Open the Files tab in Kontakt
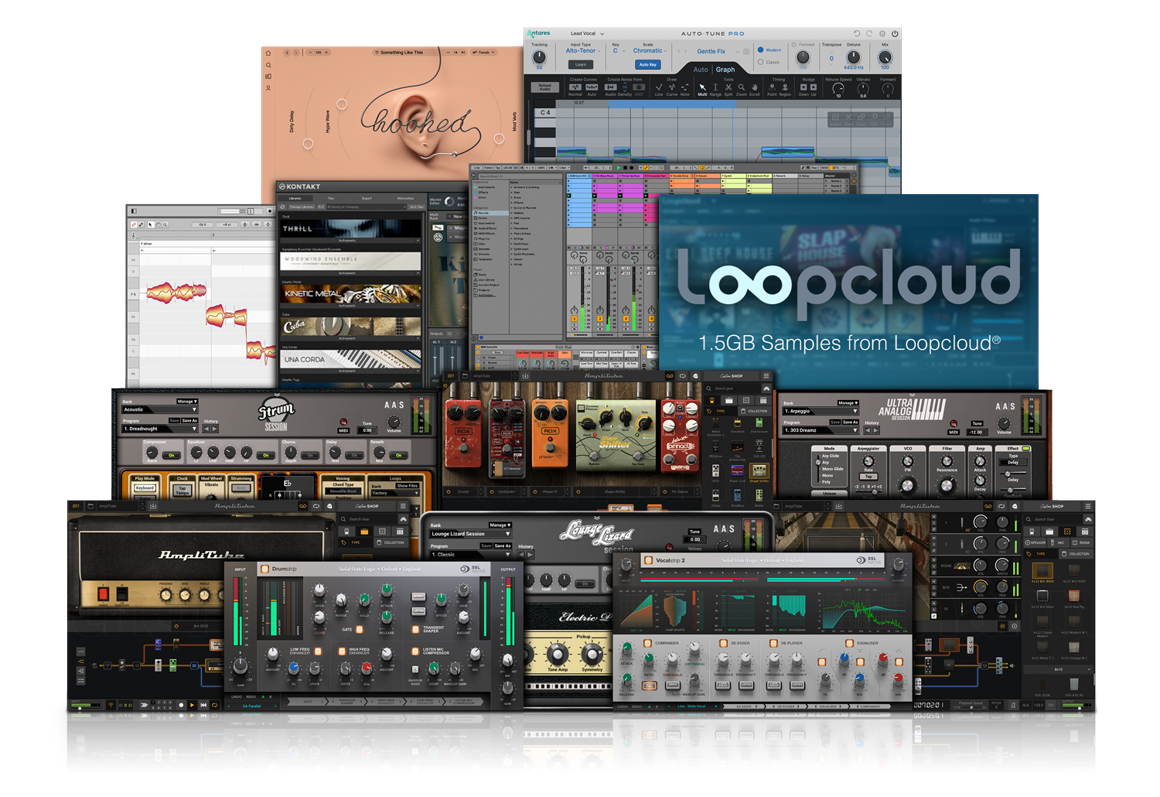This screenshot has height=797, width=1160. coord(331,198)
